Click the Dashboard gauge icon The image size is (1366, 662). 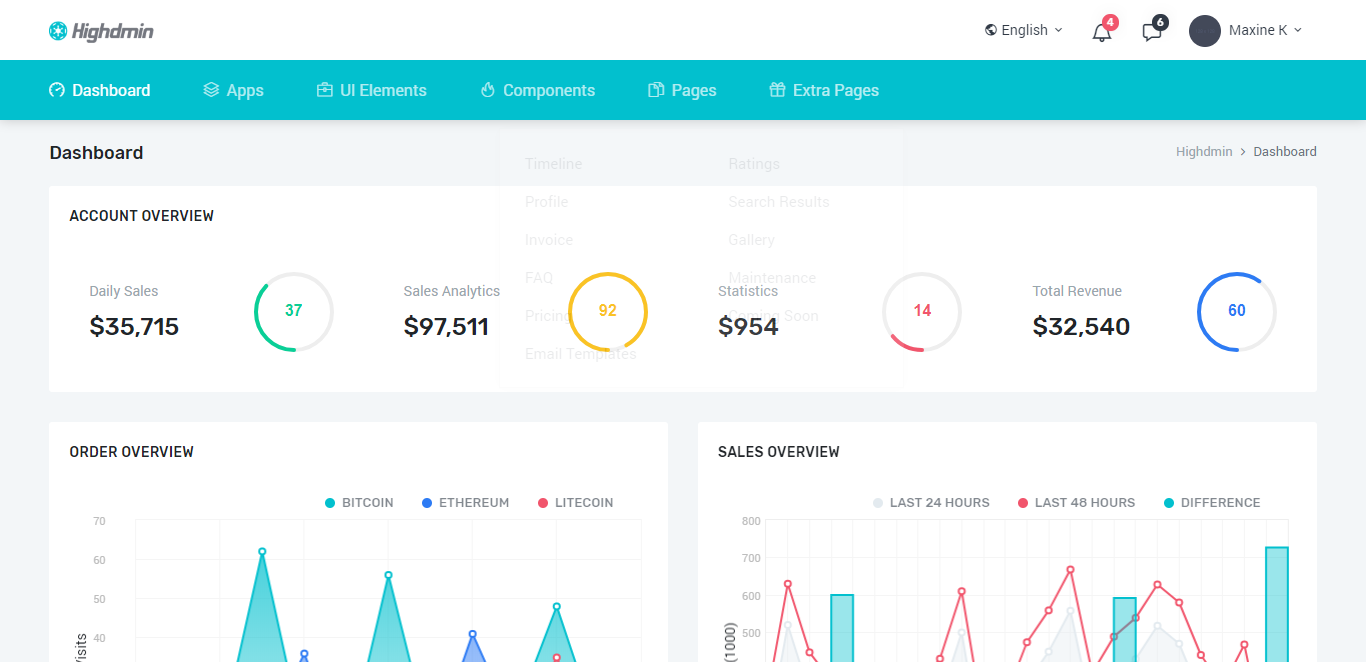click(x=57, y=90)
